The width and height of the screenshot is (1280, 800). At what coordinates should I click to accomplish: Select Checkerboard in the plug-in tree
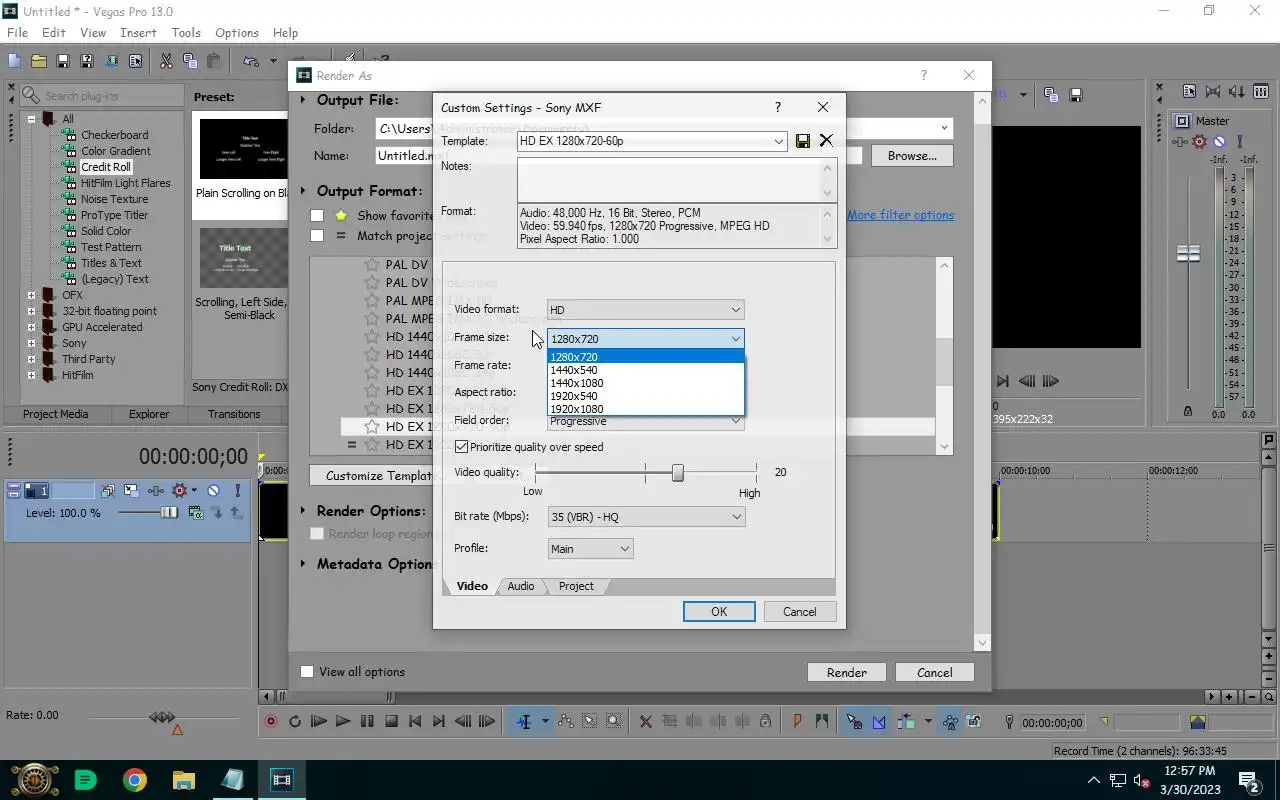click(114, 135)
